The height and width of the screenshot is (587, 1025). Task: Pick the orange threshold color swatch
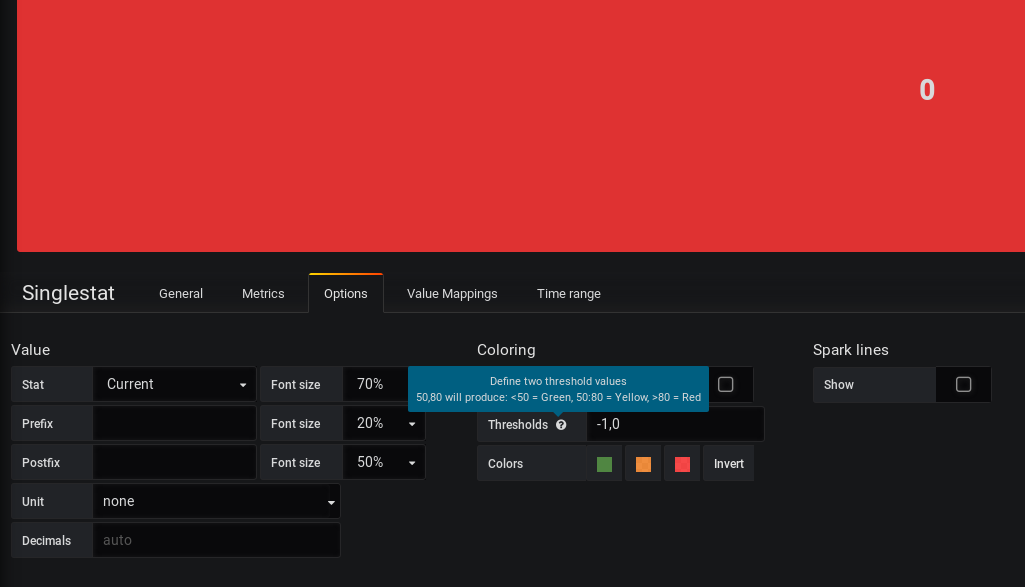click(x=643, y=463)
